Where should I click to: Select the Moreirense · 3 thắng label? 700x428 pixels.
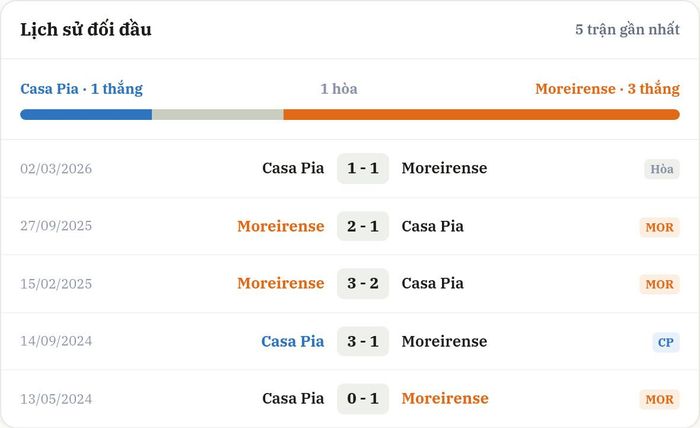[x=607, y=89]
